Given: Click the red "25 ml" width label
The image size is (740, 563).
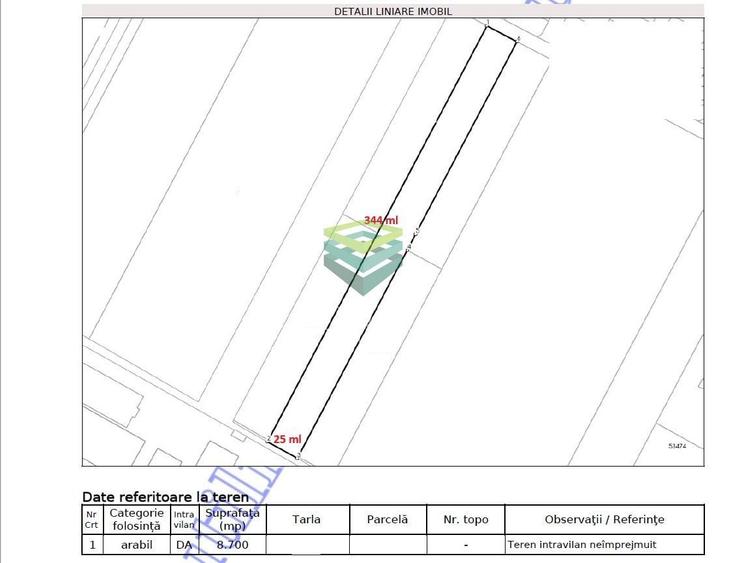Looking at the screenshot, I should coord(287,439).
